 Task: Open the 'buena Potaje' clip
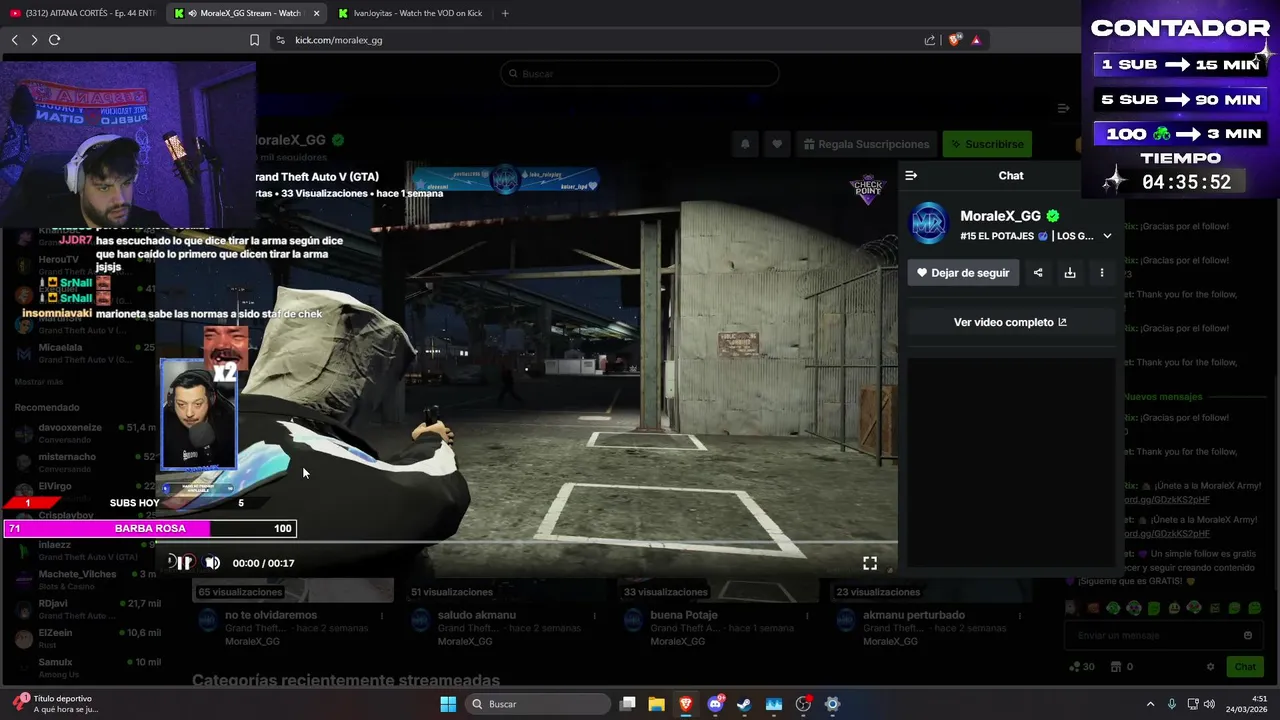tap(684, 615)
